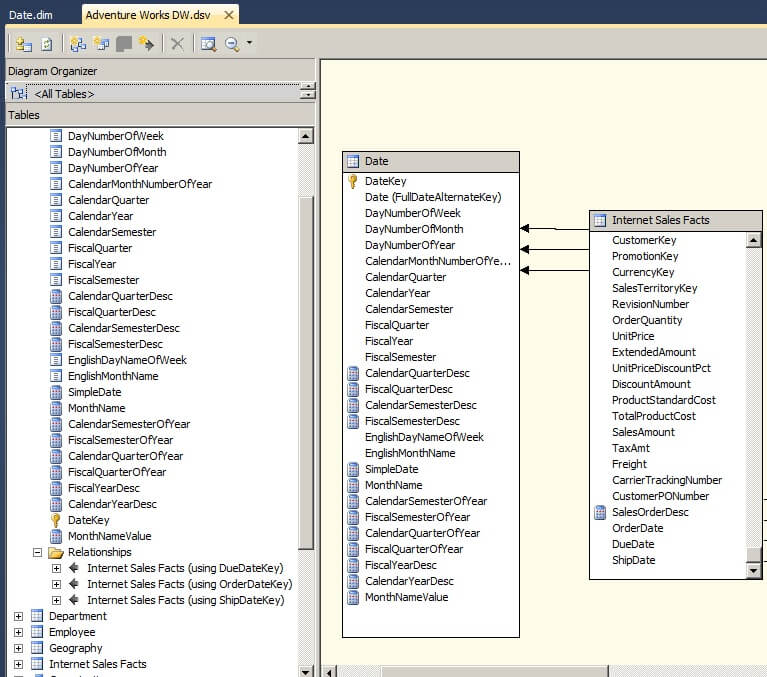
Task: Collapse the Relationships folder node
Action: (x=37, y=552)
